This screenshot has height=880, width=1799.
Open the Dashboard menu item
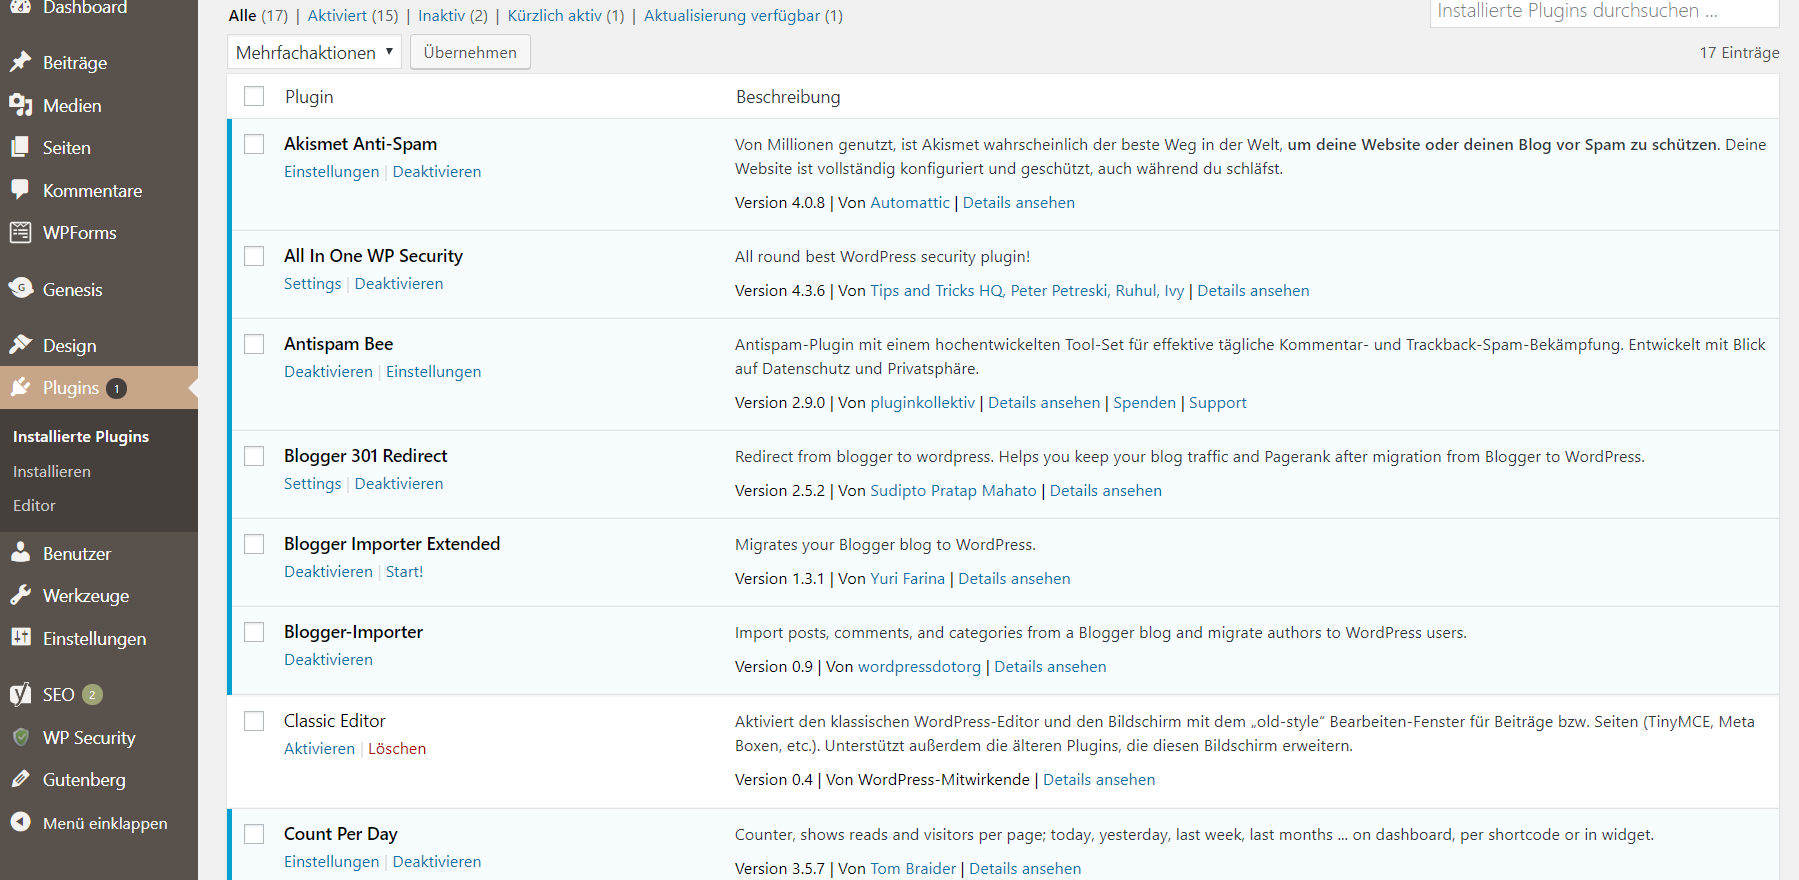click(x=85, y=8)
